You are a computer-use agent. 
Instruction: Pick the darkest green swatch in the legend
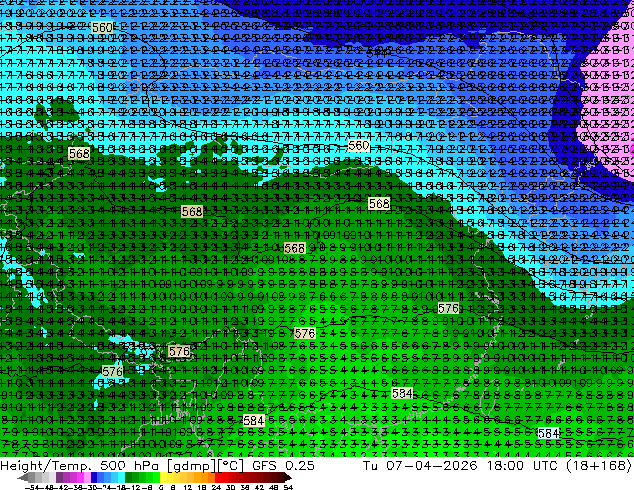pyautogui.click(x=129, y=477)
